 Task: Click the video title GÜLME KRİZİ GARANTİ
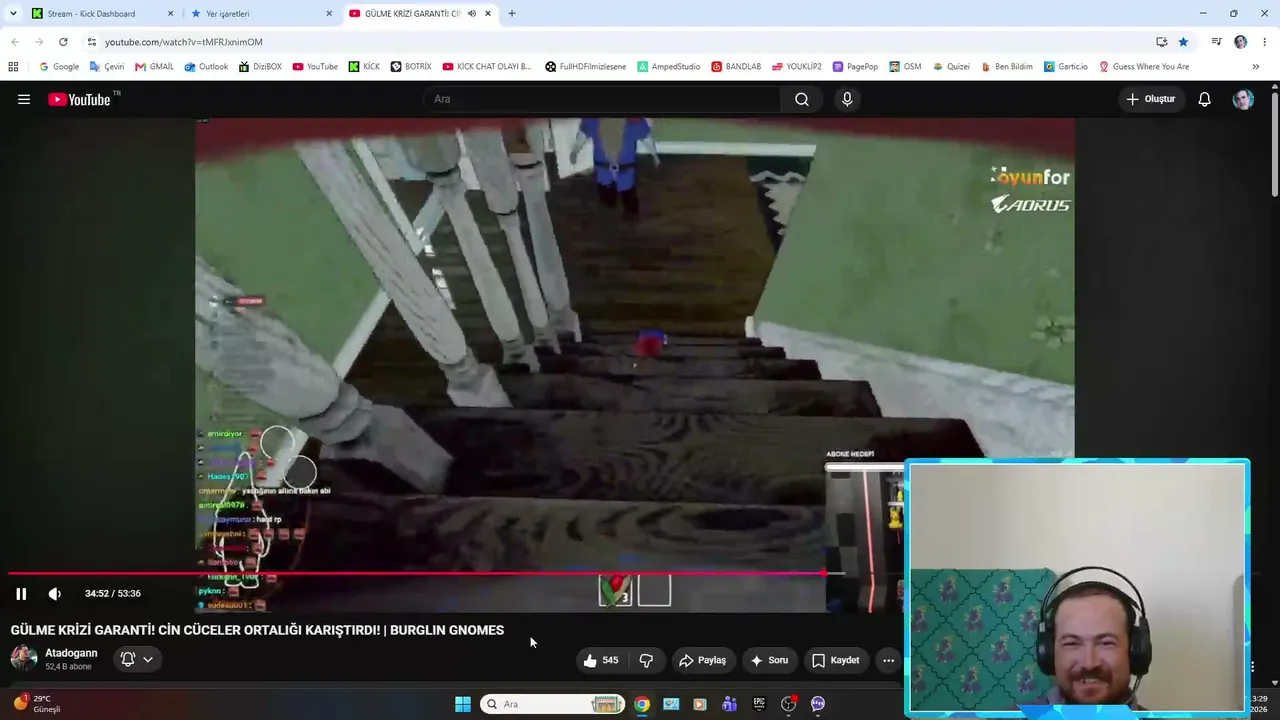click(257, 630)
